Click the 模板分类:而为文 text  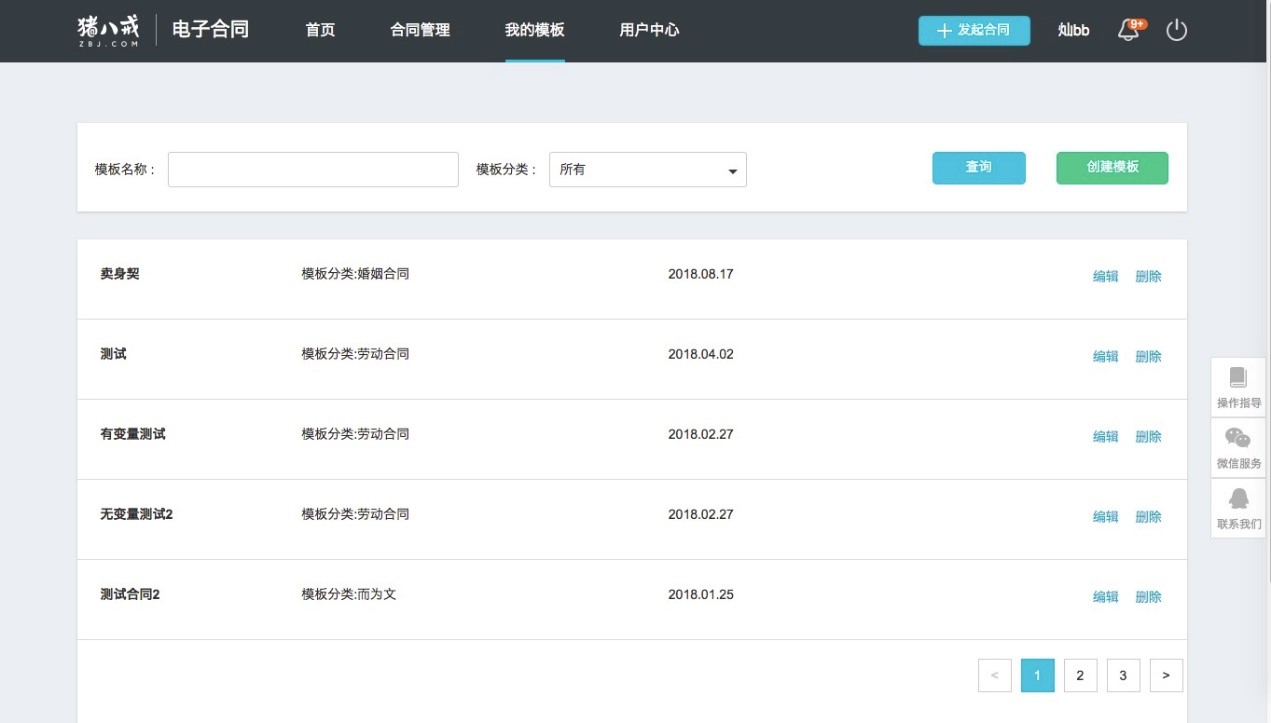click(x=349, y=593)
